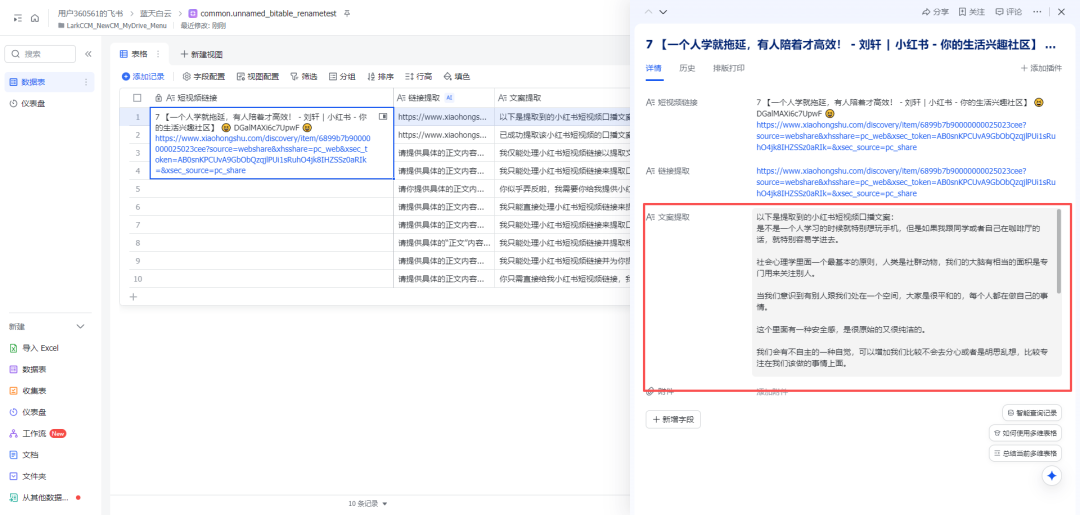
Task: Open the record panel's three-dot more menu
Action: point(1037,12)
